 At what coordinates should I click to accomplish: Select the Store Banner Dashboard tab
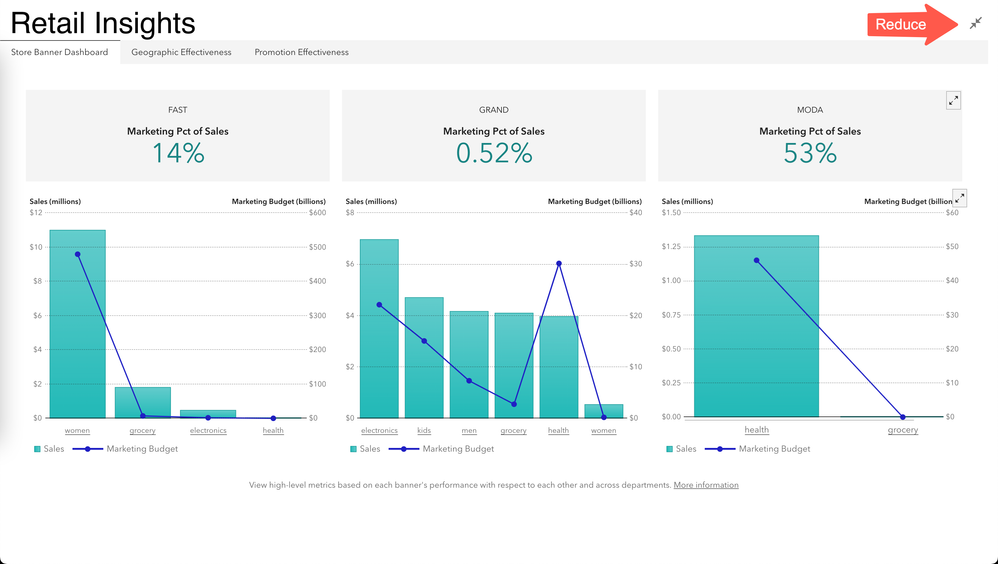59,52
